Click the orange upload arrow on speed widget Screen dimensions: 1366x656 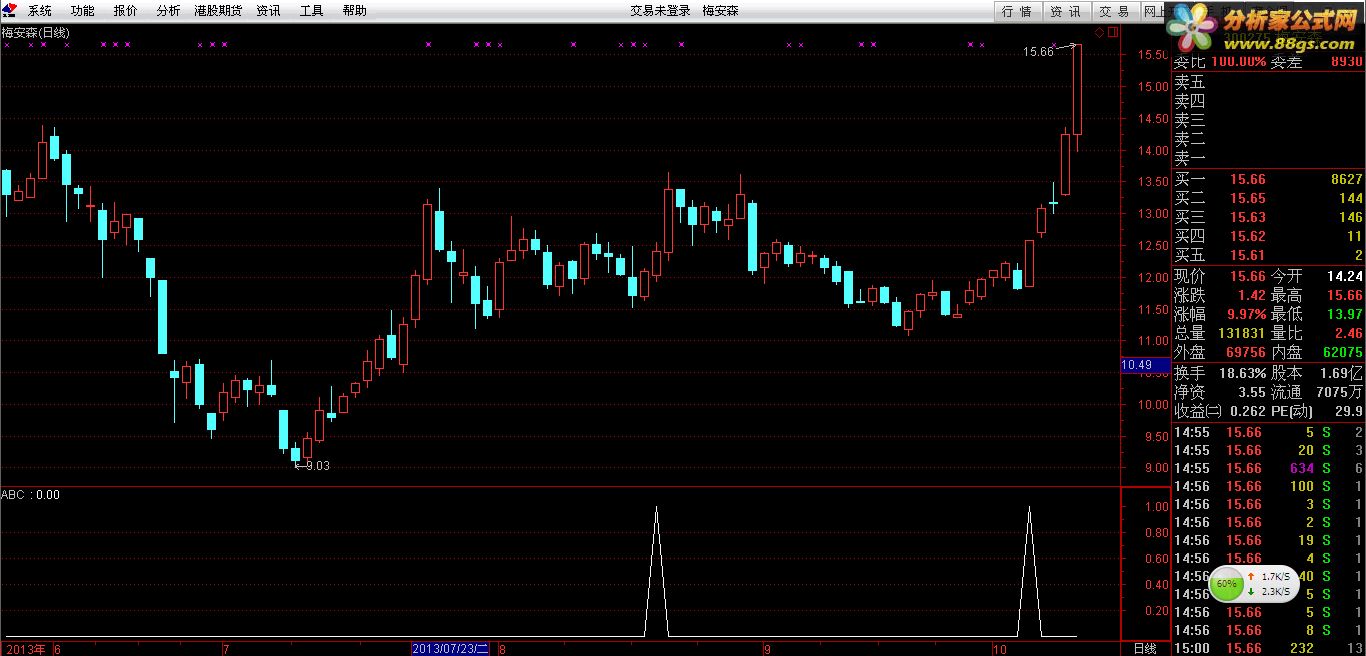(x=1251, y=577)
